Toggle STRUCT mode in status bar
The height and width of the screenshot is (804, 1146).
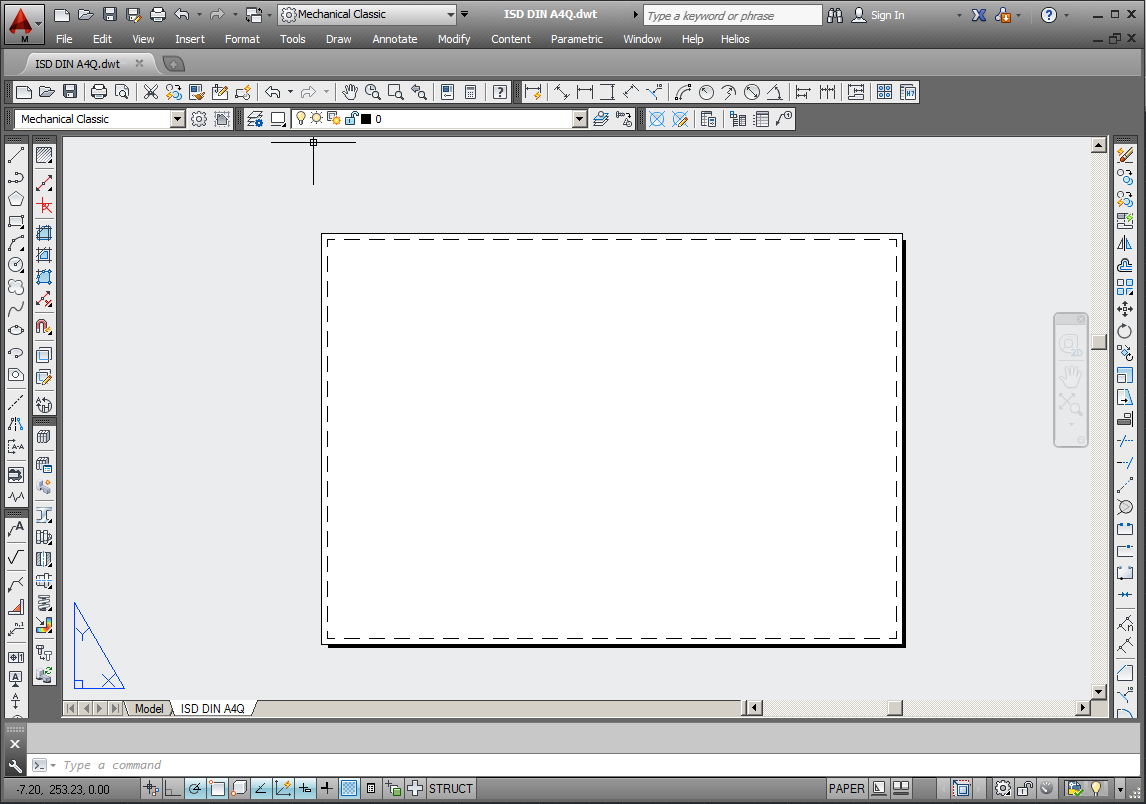[450, 789]
